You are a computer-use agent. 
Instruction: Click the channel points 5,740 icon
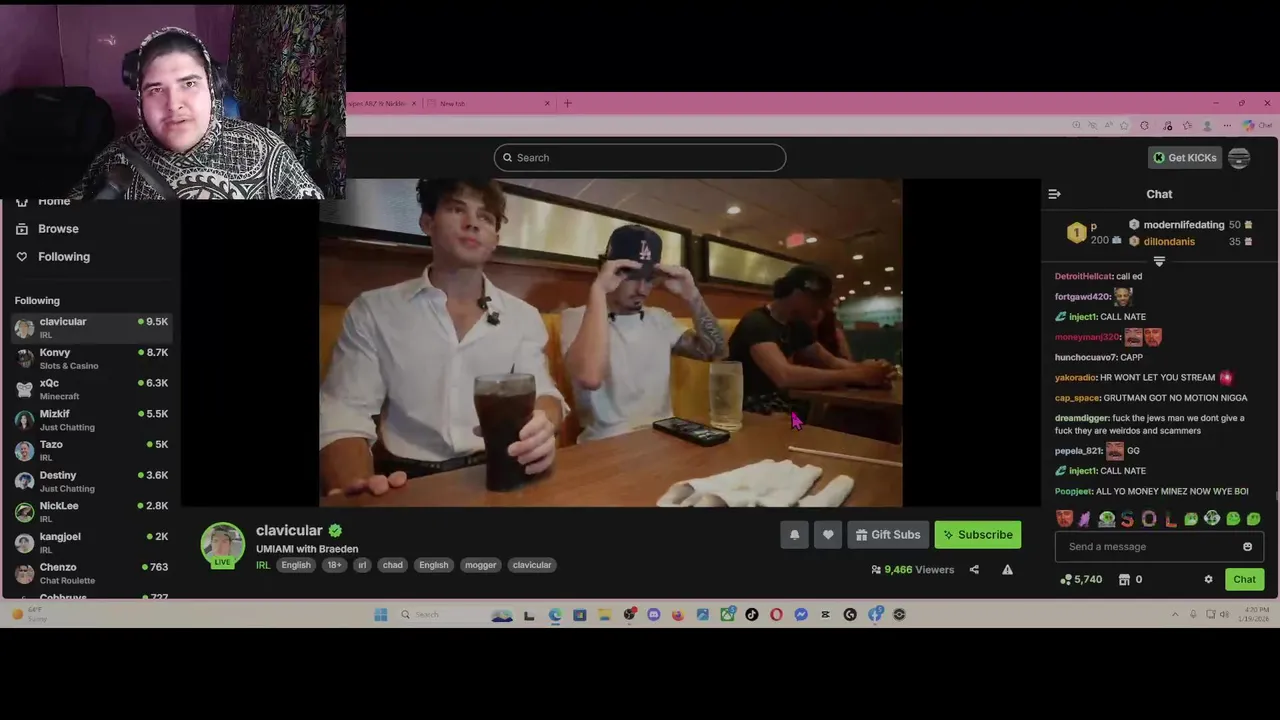[x=1067, y=580]
